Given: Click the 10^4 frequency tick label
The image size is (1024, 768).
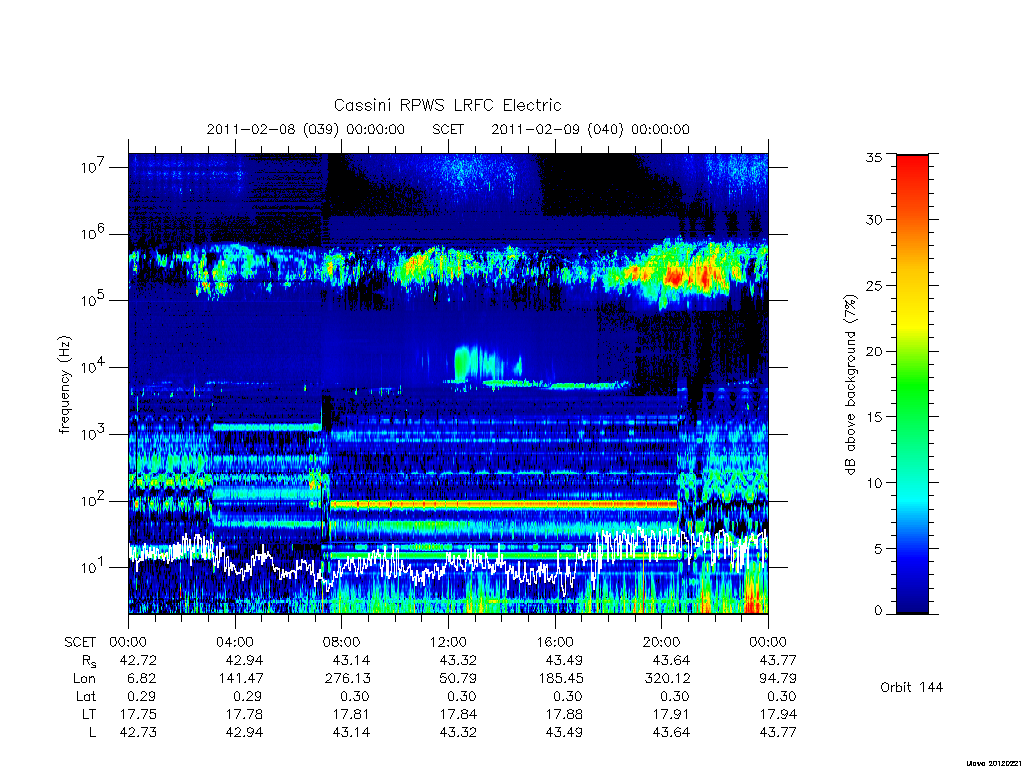Looking at the screenshot, I should 93,367.
